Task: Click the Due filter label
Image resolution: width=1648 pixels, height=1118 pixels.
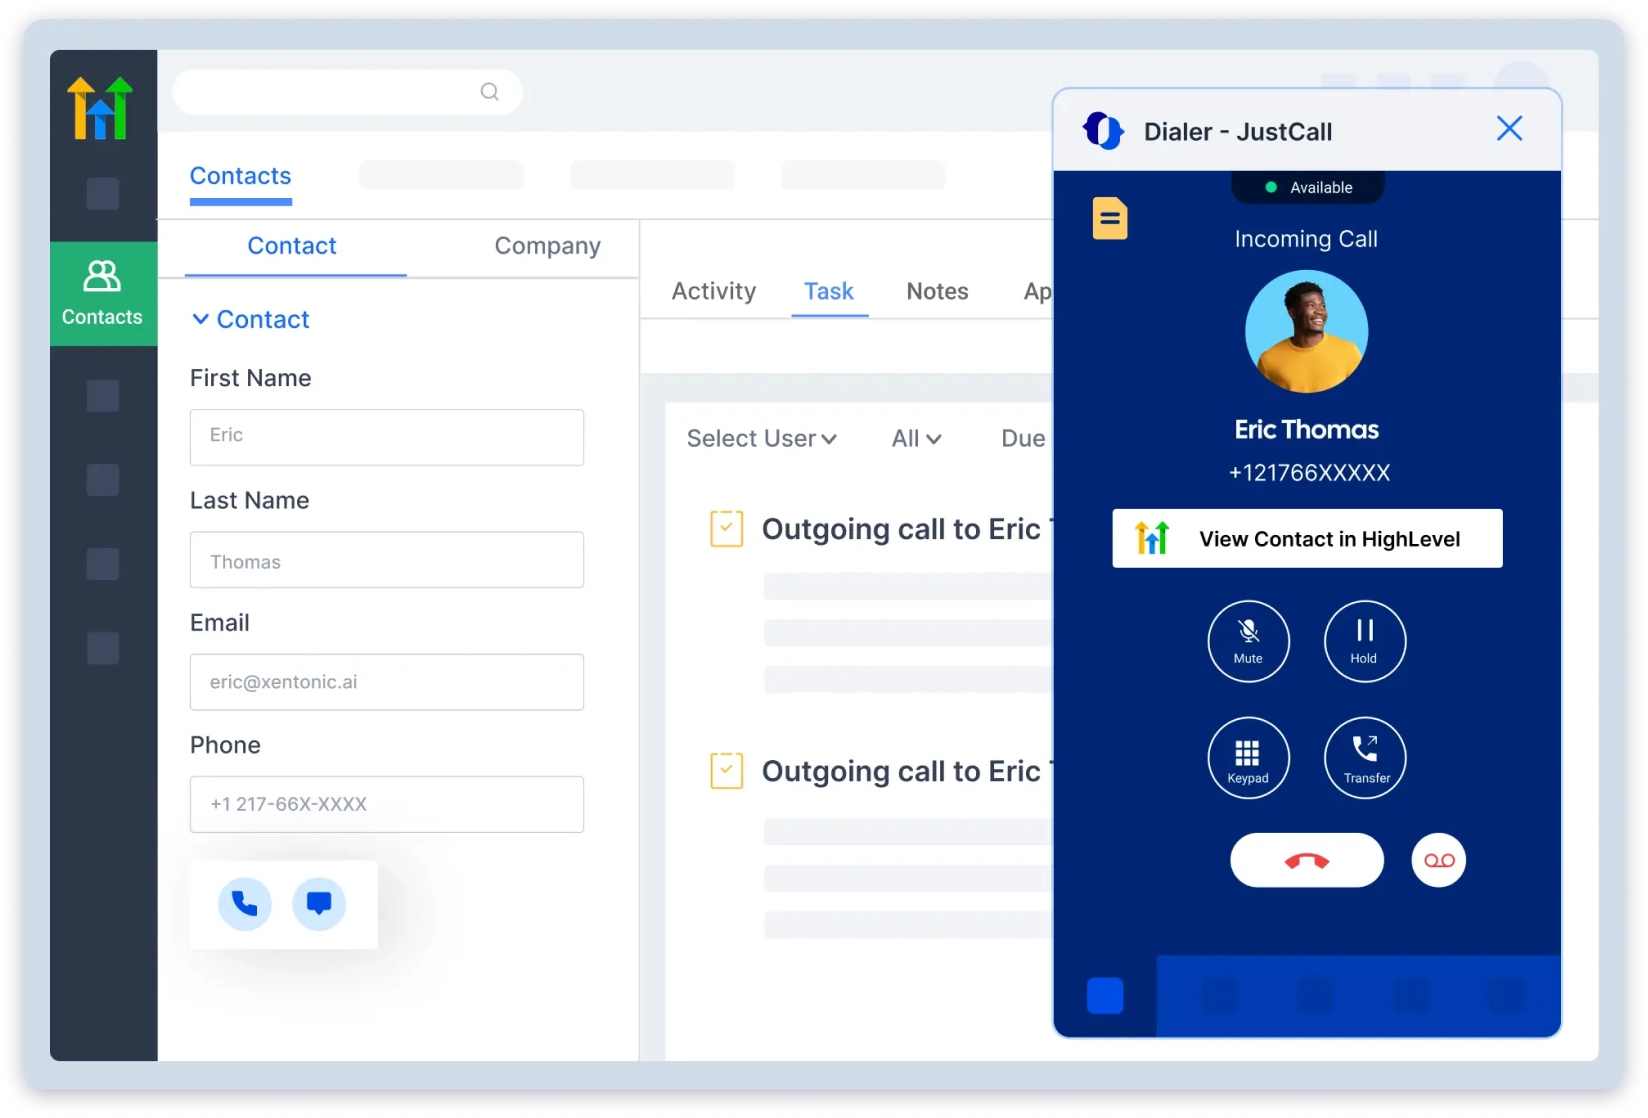Action: tap(1023, 439)
